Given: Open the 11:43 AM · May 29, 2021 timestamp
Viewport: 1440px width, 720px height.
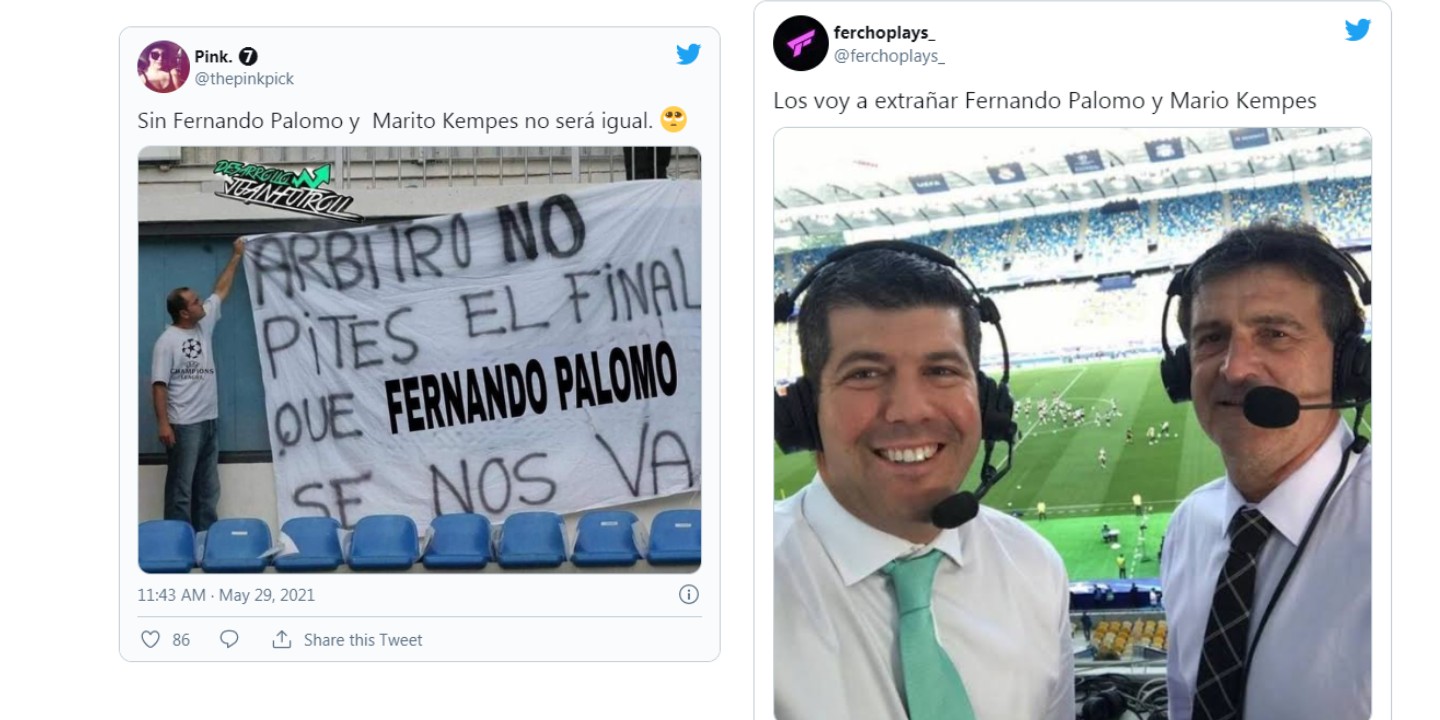Looking at the screenshot, I should tap(226, 595).
